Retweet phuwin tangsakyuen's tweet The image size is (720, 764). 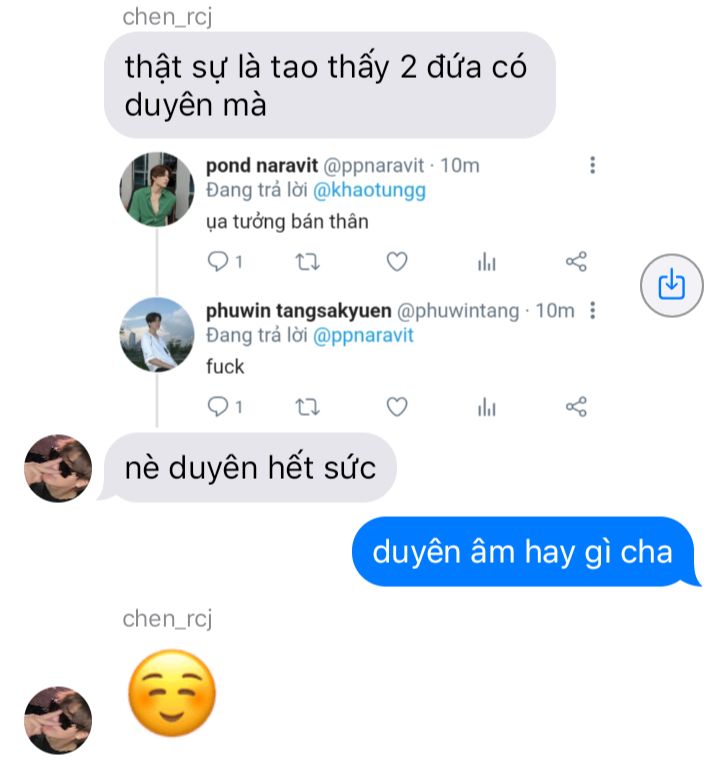click(308, 407)
